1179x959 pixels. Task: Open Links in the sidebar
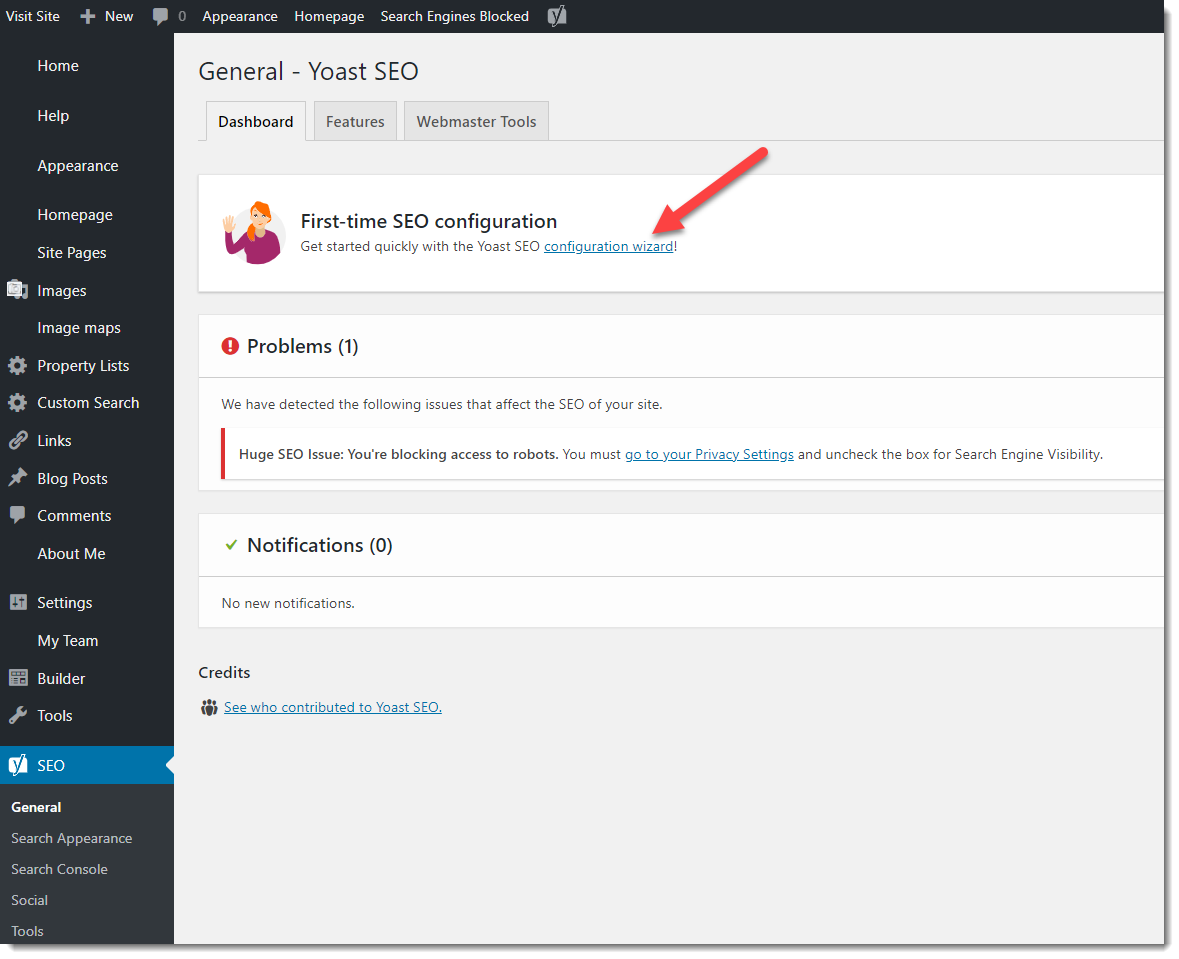tap(54, 441)
